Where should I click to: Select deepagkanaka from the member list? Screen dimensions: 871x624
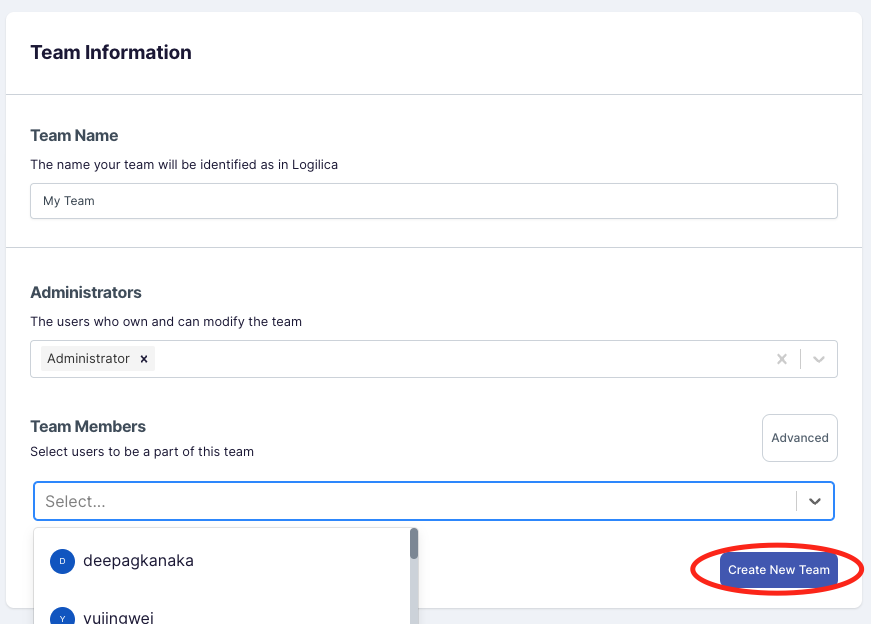click(138, 561)
